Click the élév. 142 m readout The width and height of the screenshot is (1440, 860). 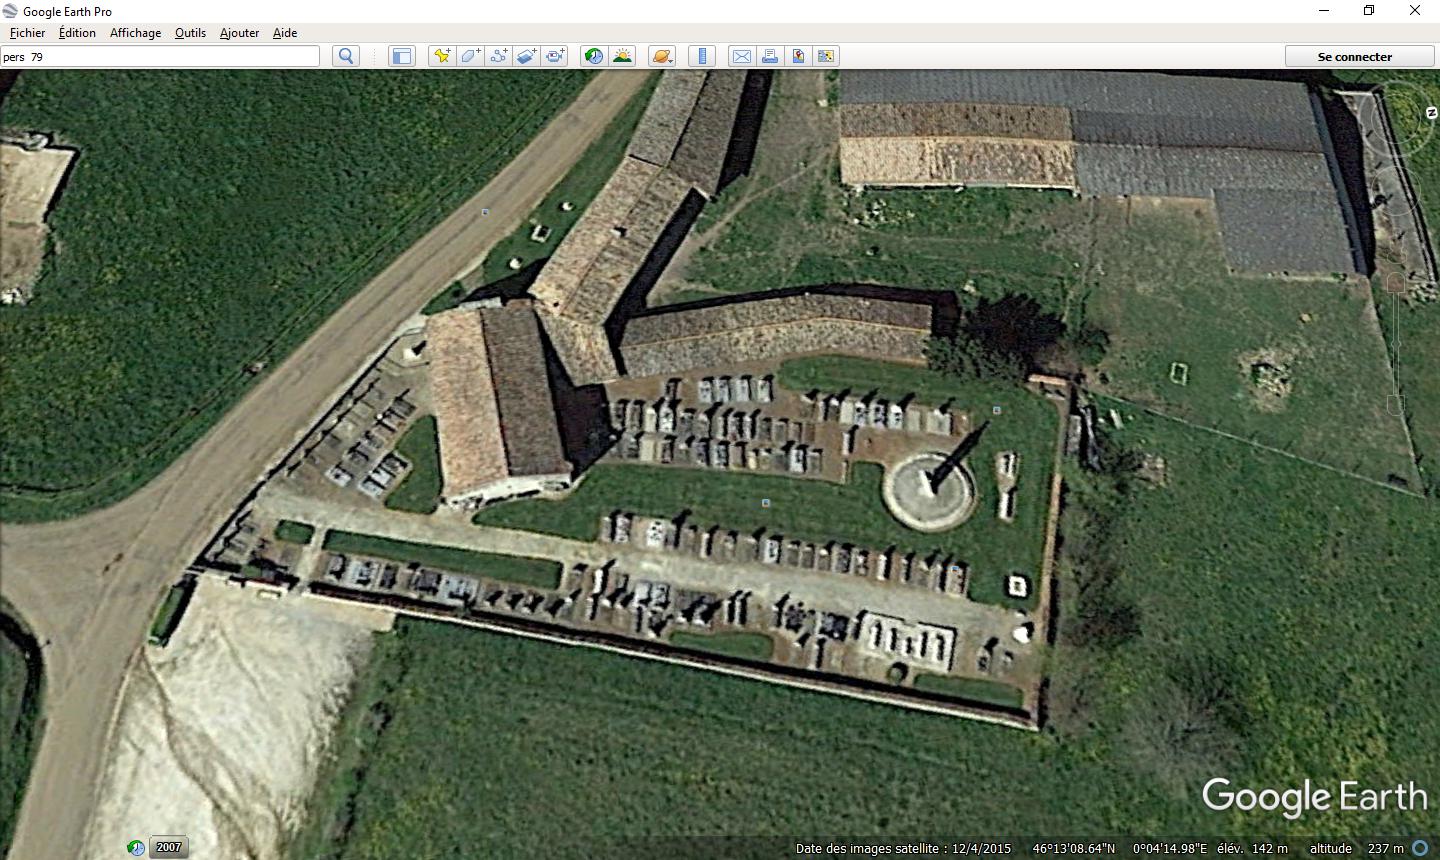pyautogui.click(x=1252, y=848)
